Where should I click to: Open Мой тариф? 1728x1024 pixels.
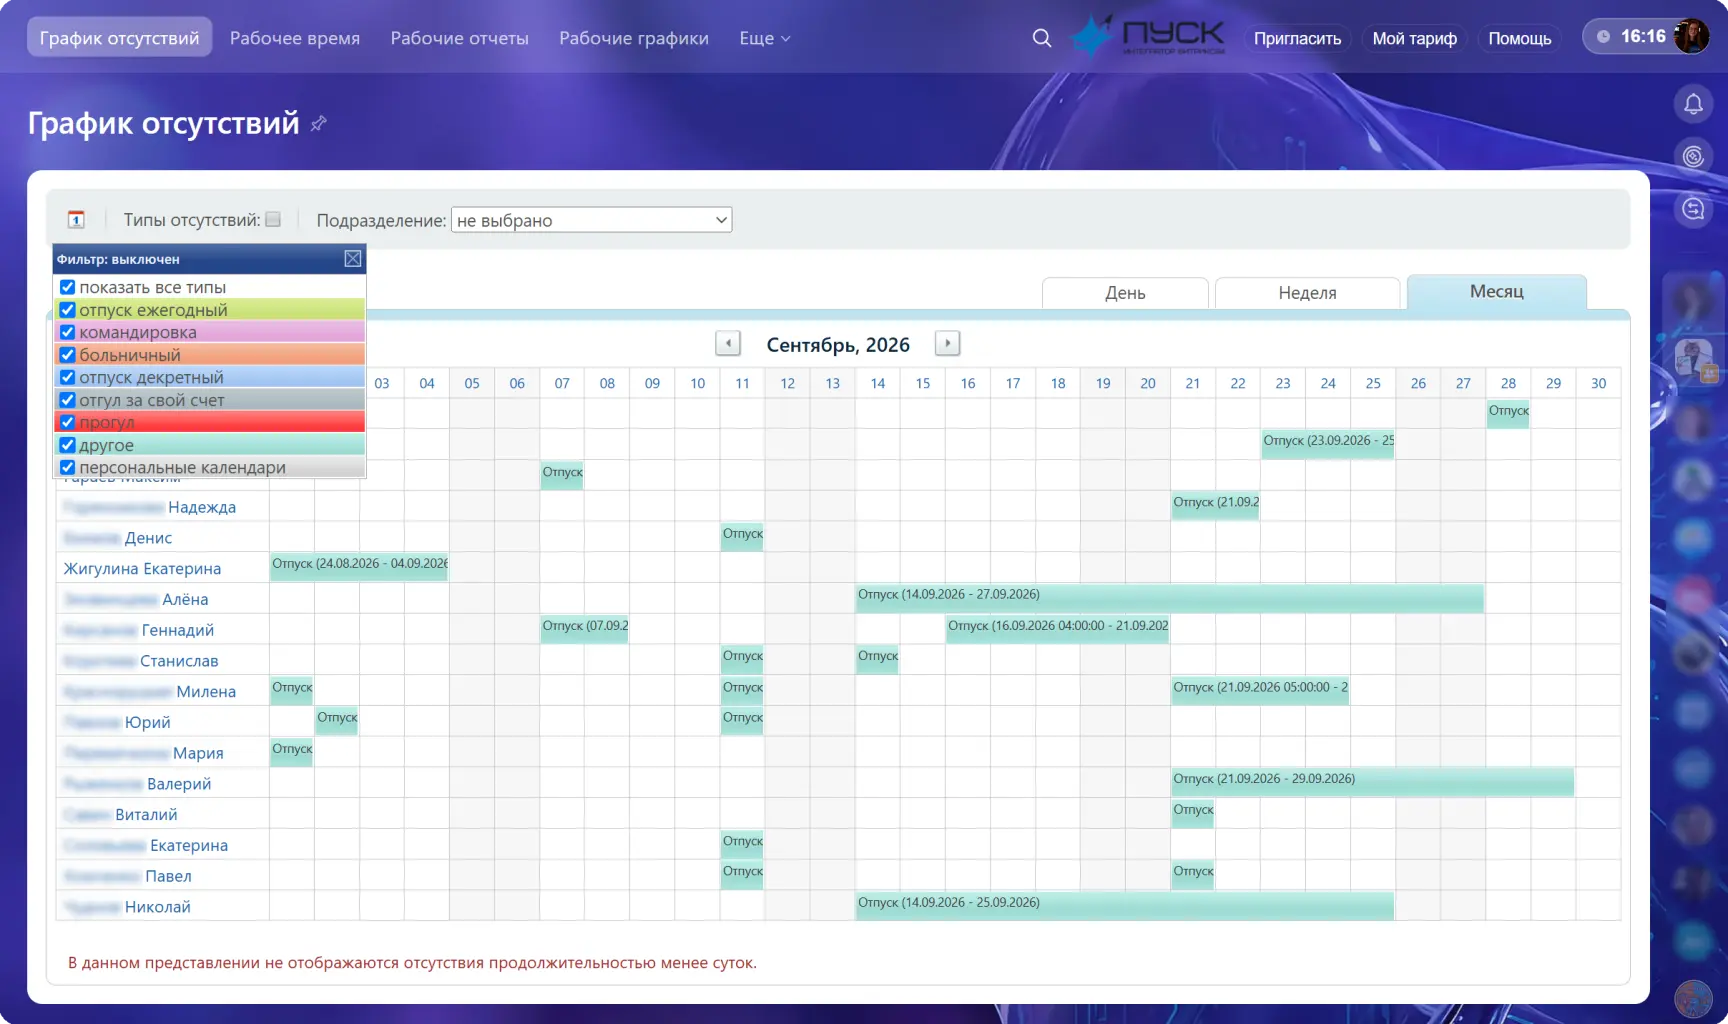click(x=1414, y=38)
